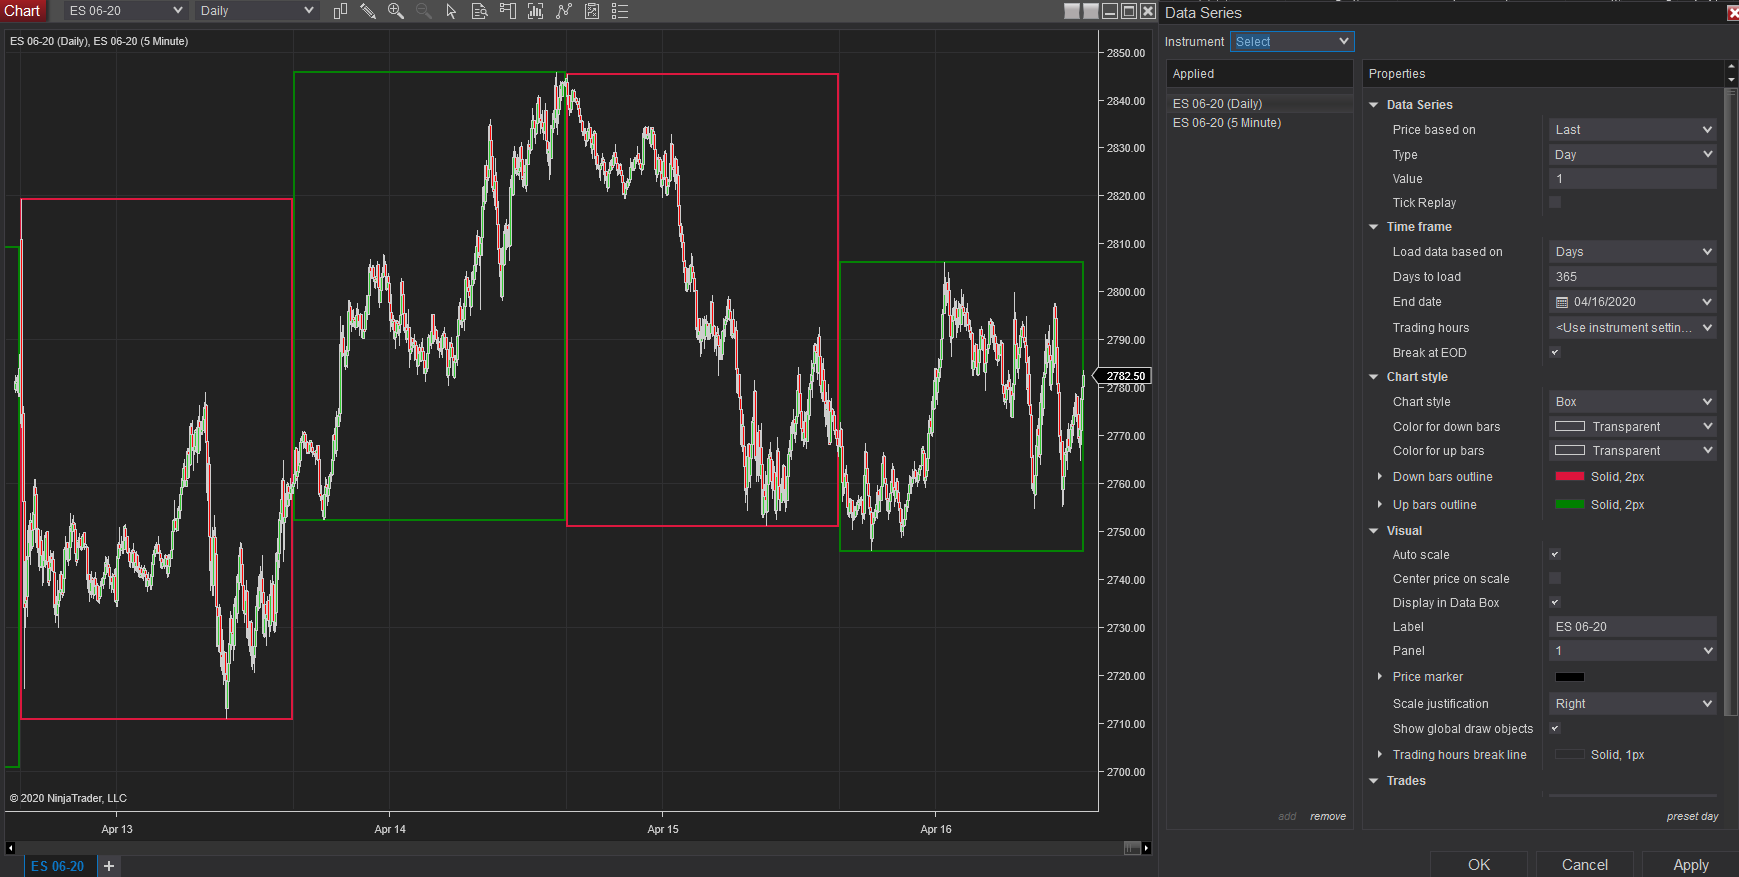Screen dimensions: 1739x877
Task: Open the Data Box icon
Action: point(480,11)
